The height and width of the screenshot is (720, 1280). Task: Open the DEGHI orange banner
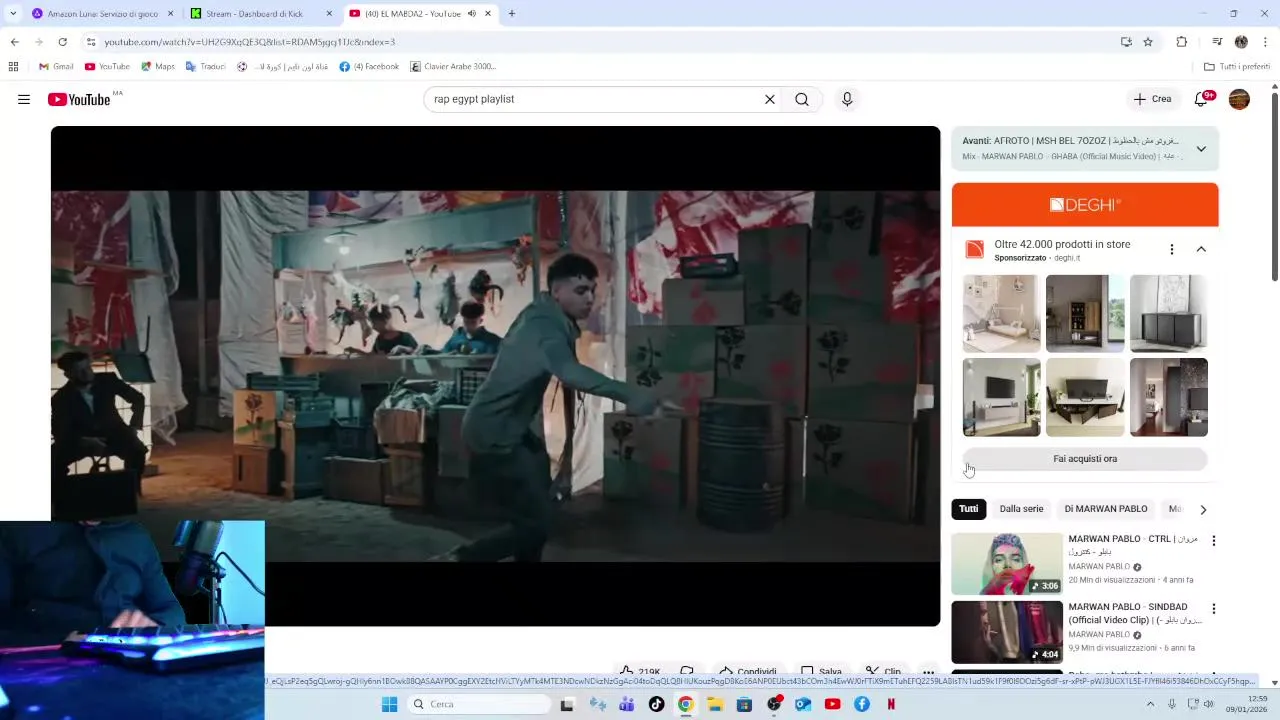pyautogui.click(x=1085, y=205)
